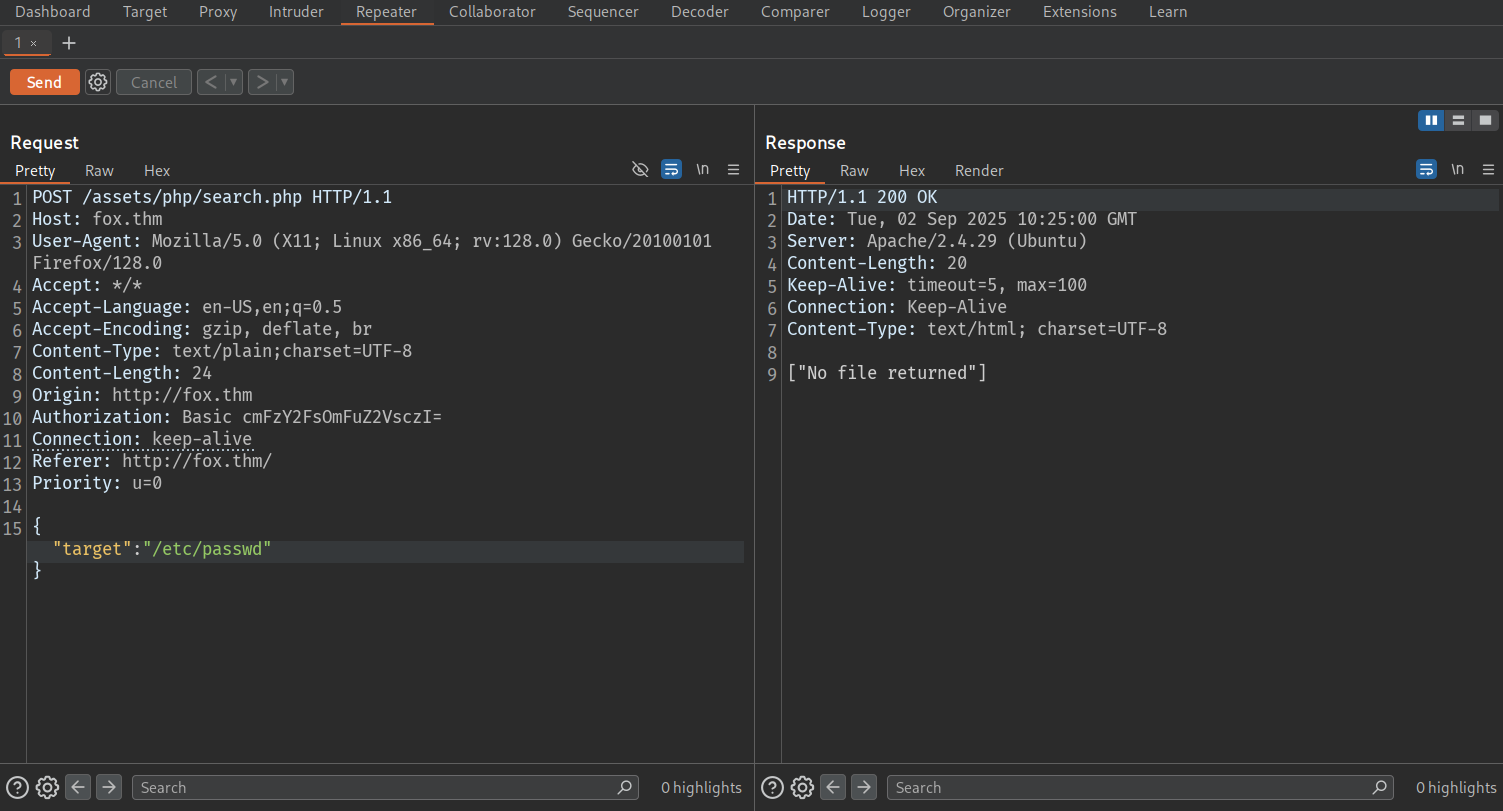
Task: Click the Response search input field
Action: pos(1130,787)
